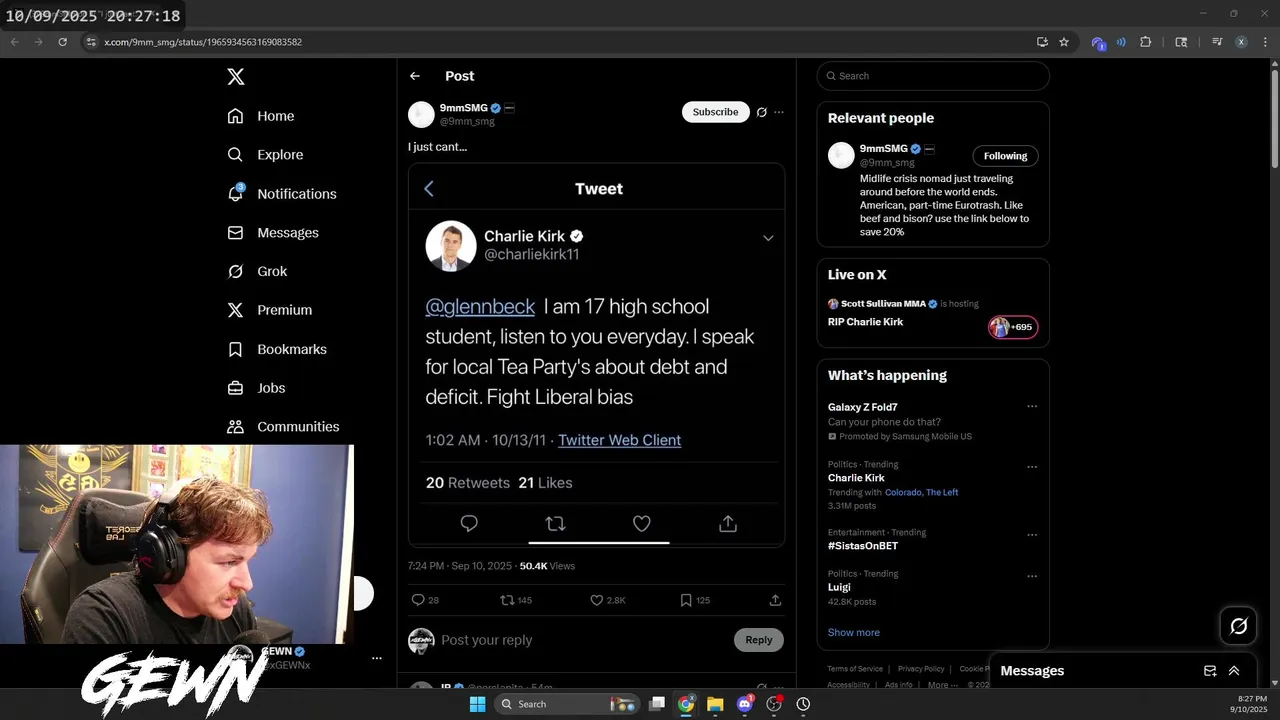Open post more options menu
Viewport: 1280px width, 720px height.
(779, 112)
